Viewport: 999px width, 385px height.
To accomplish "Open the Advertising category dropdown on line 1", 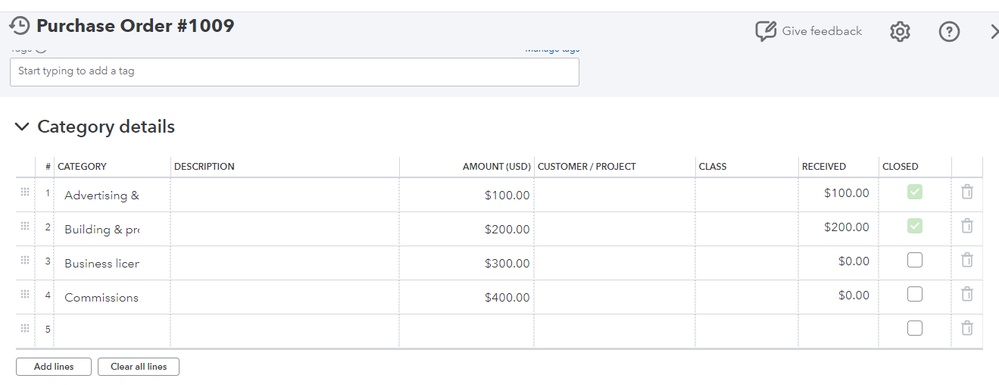I will [112, 195].
